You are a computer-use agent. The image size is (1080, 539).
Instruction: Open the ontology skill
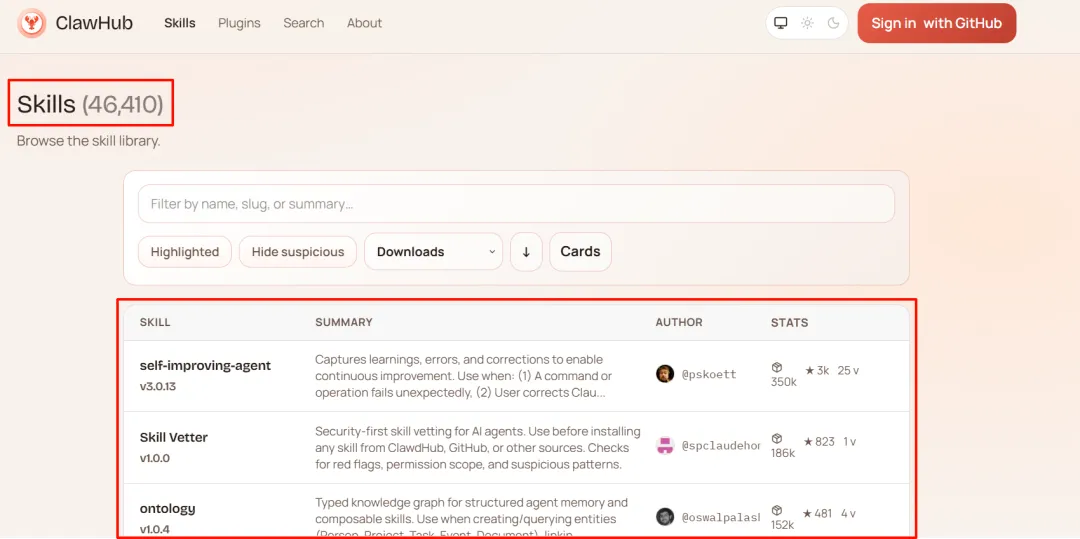(167, 509)
